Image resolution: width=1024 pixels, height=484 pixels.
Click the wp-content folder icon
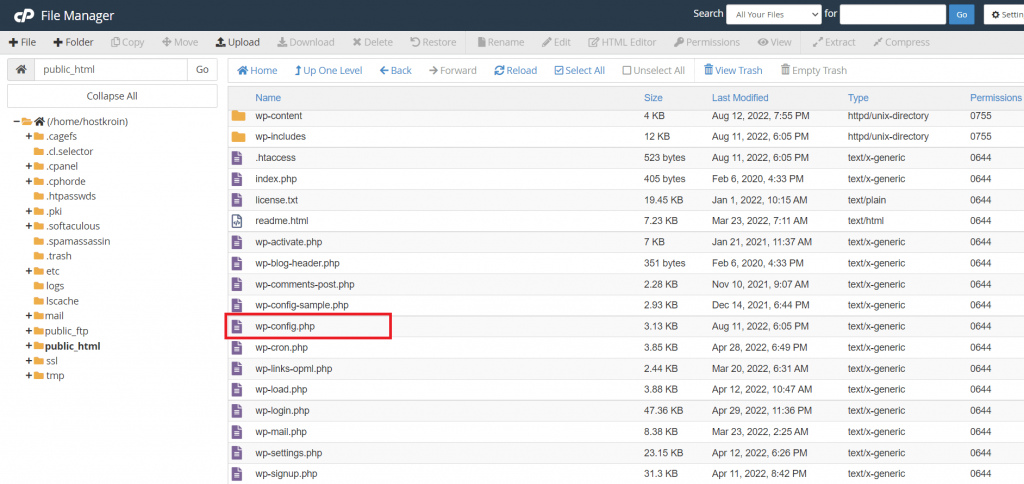(238, 116)
